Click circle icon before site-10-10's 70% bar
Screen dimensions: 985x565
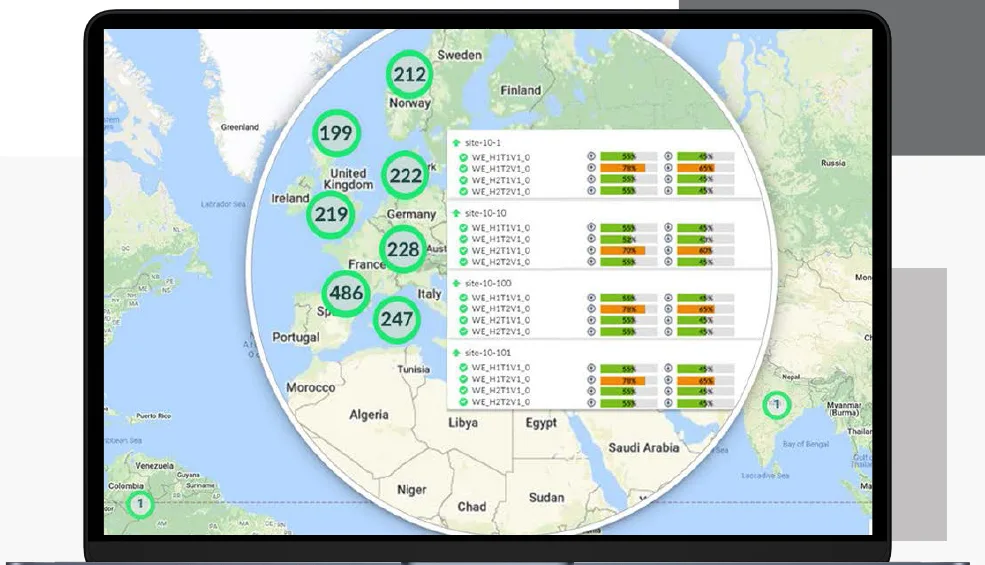tap(591, 250)
